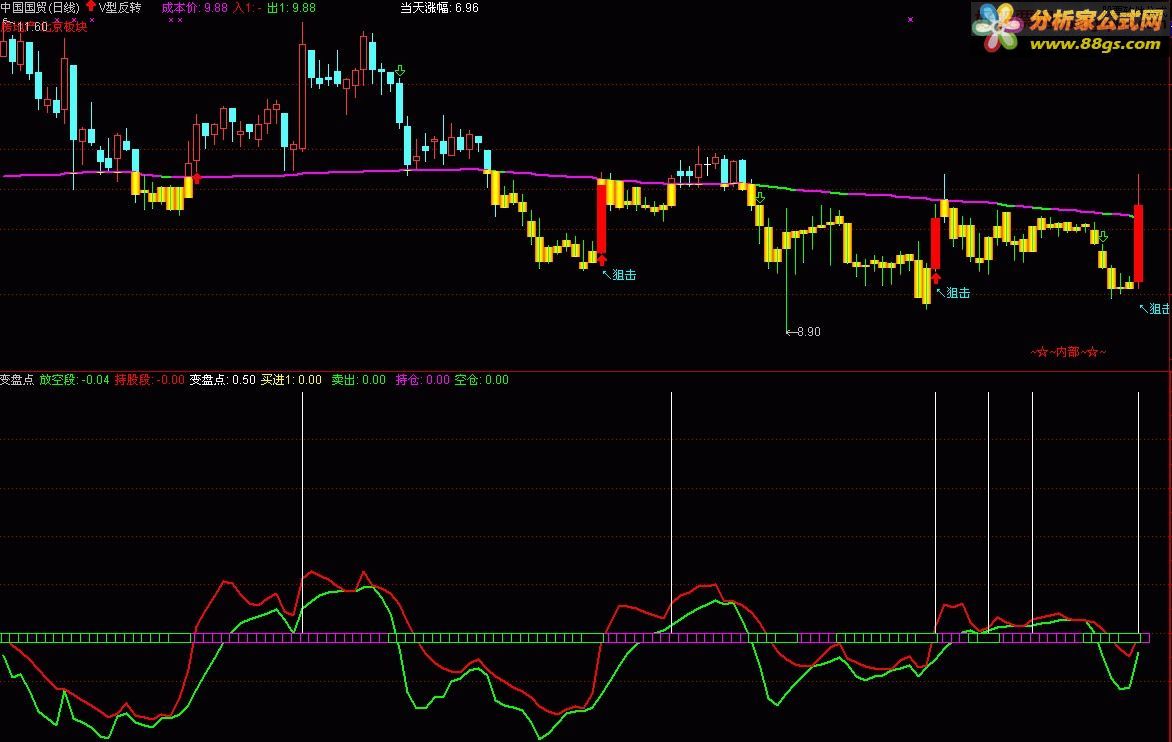This screenshot has height=742, width=1172.
Task: Select the V型反转 indicator name
Action: point(120,7)
